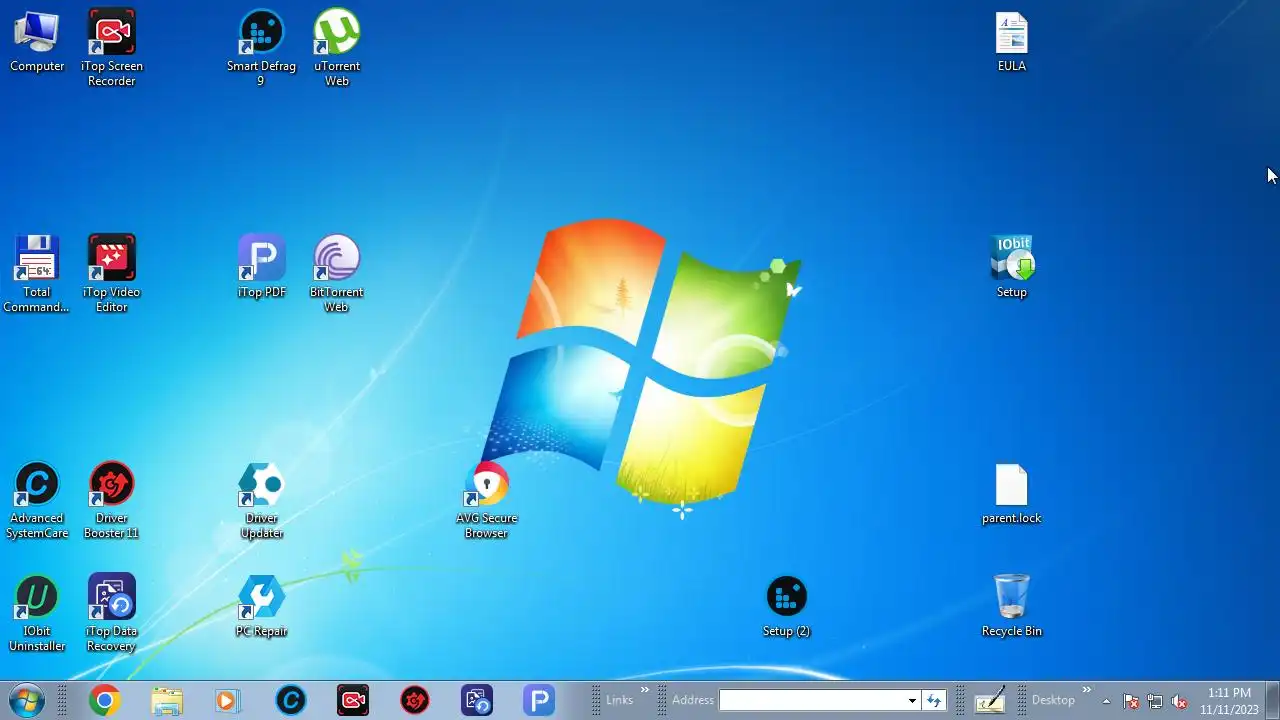Open Windows Explorer from the taskbar
The image size is (1280, 720).
[167, 701]
